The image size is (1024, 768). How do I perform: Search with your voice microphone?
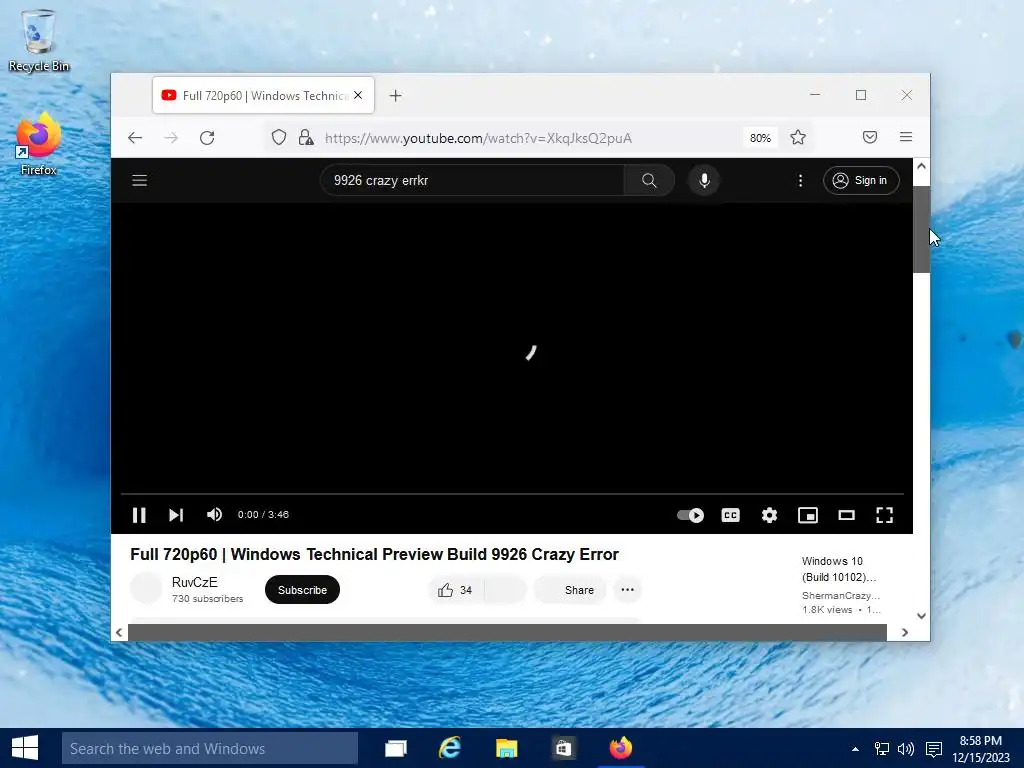pyautogui.click(x=704, y=180)
